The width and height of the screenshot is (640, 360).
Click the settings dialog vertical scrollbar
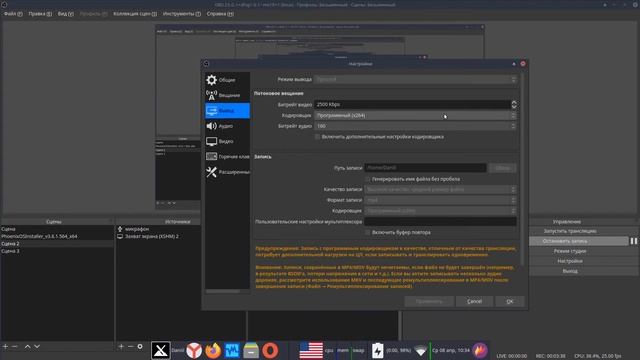pos(522,169)
